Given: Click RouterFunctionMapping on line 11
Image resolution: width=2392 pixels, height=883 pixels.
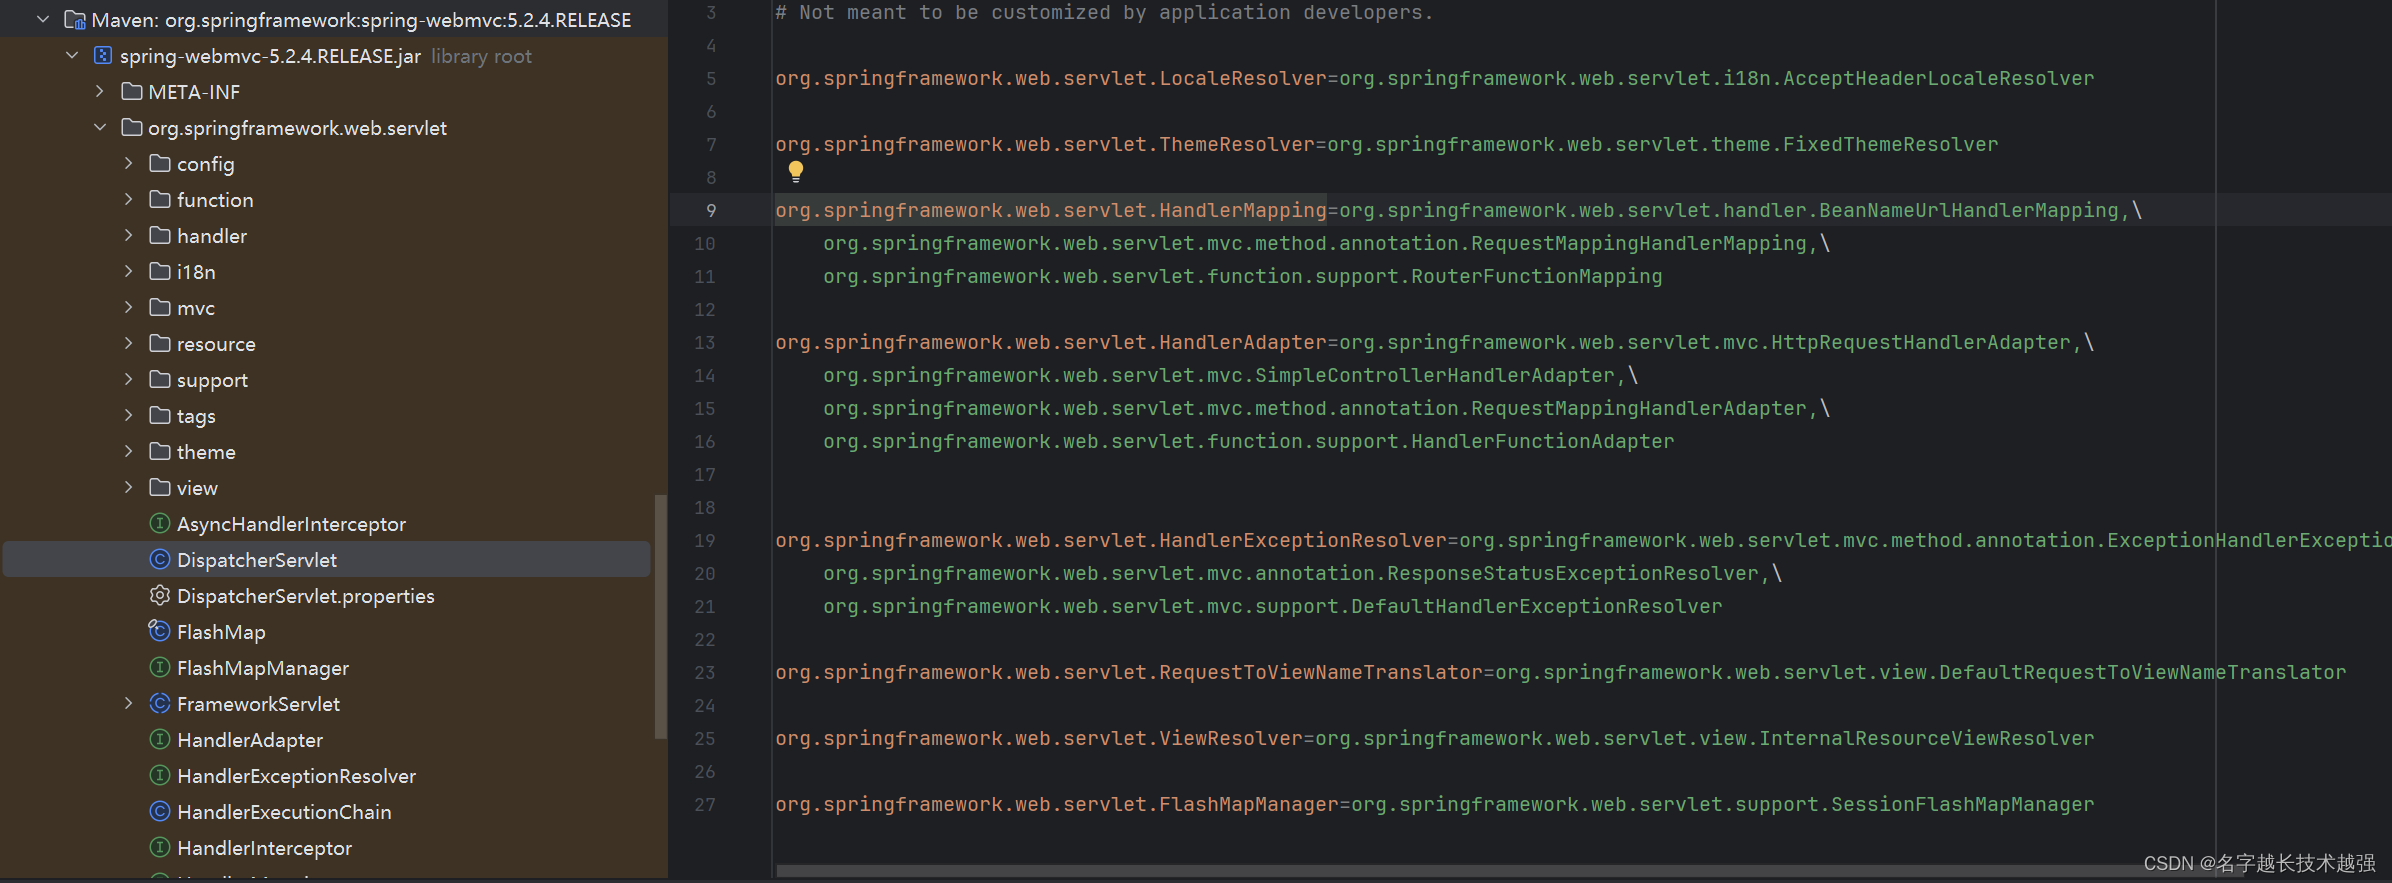Looking at the screenshot, I should [x=1536, y=277].
